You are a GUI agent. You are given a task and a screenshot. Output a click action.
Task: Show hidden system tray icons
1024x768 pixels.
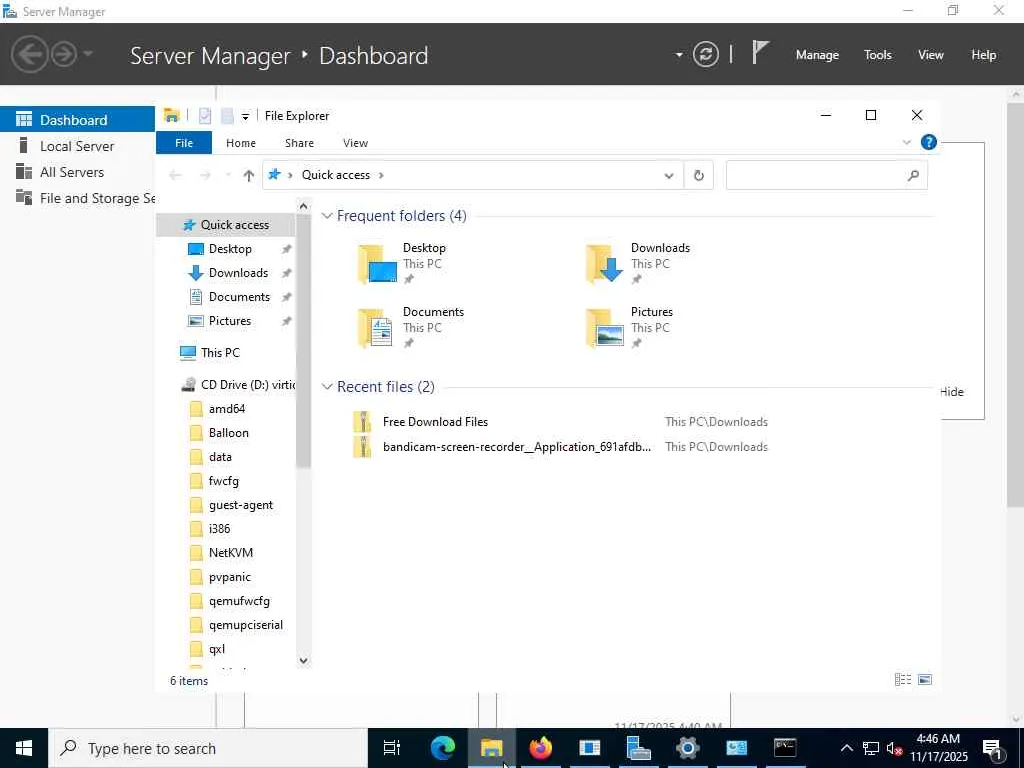[x=846, y=748]
